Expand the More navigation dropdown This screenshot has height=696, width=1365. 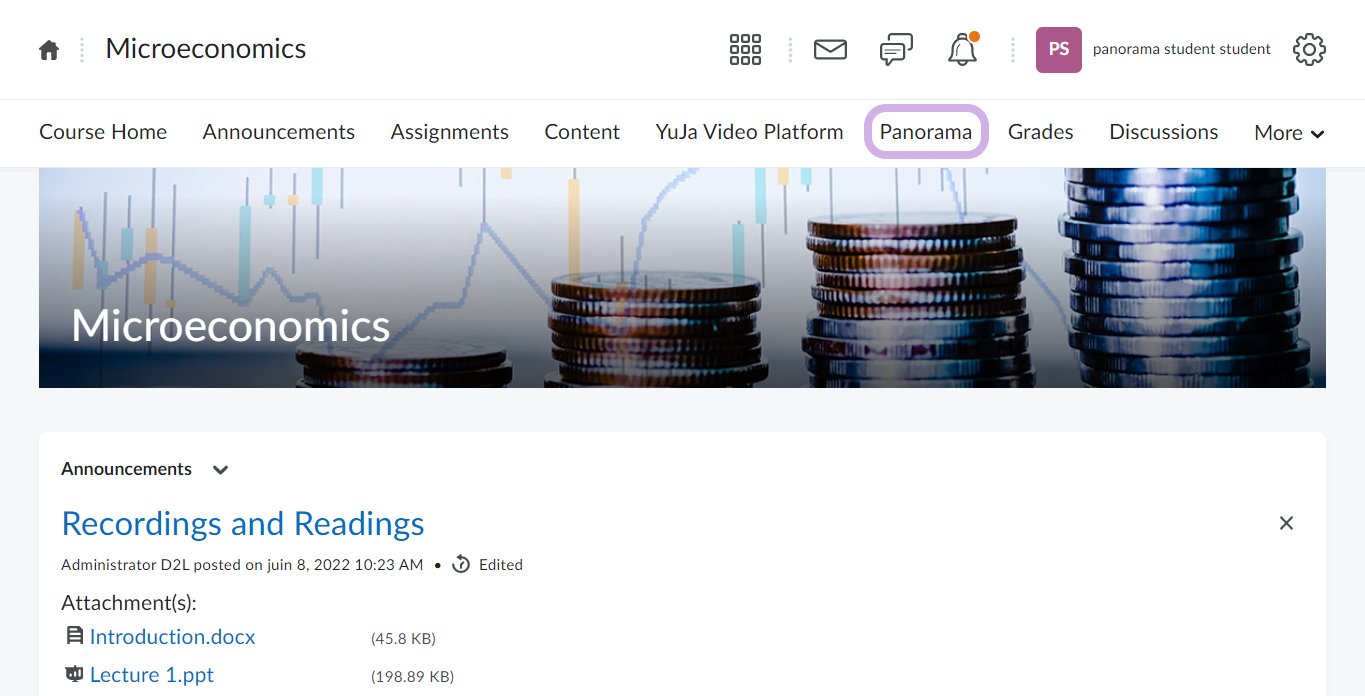1289,133
